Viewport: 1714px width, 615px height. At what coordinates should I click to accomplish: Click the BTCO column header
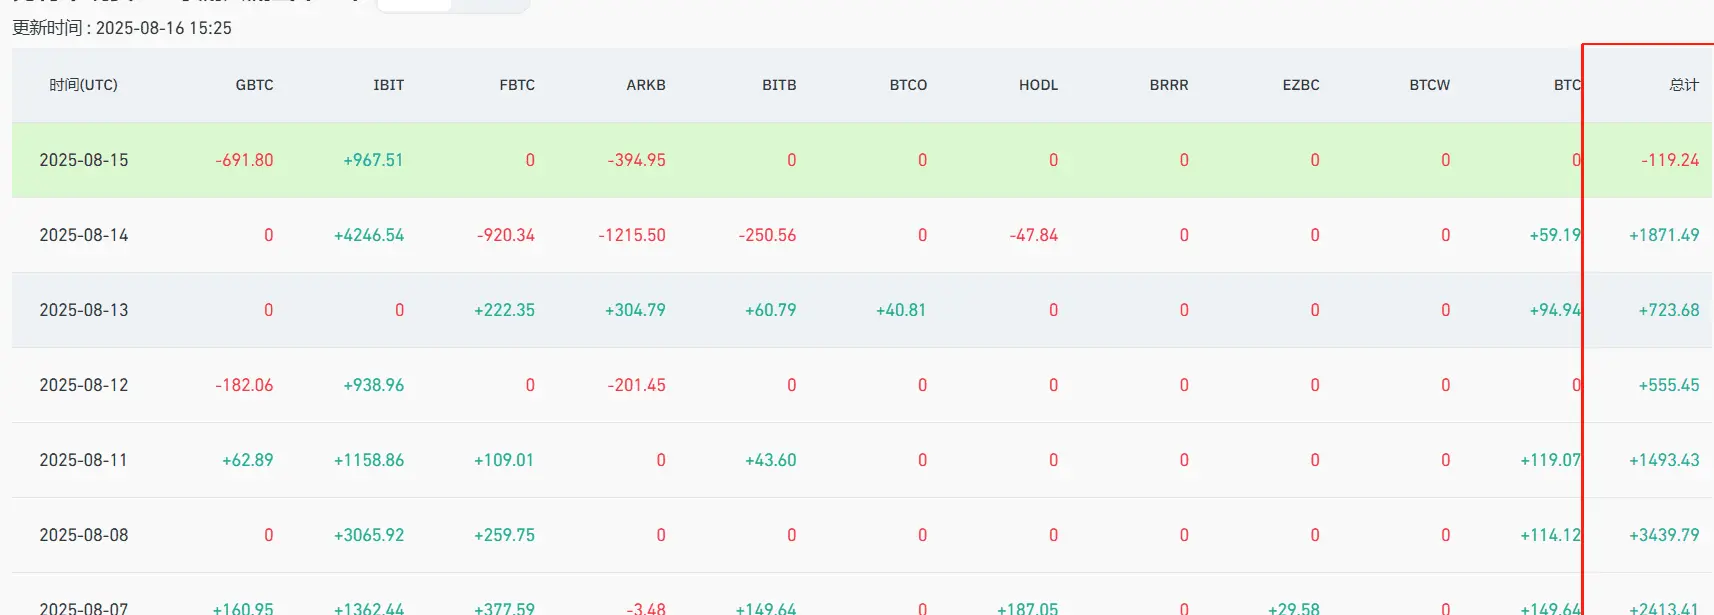908,85
